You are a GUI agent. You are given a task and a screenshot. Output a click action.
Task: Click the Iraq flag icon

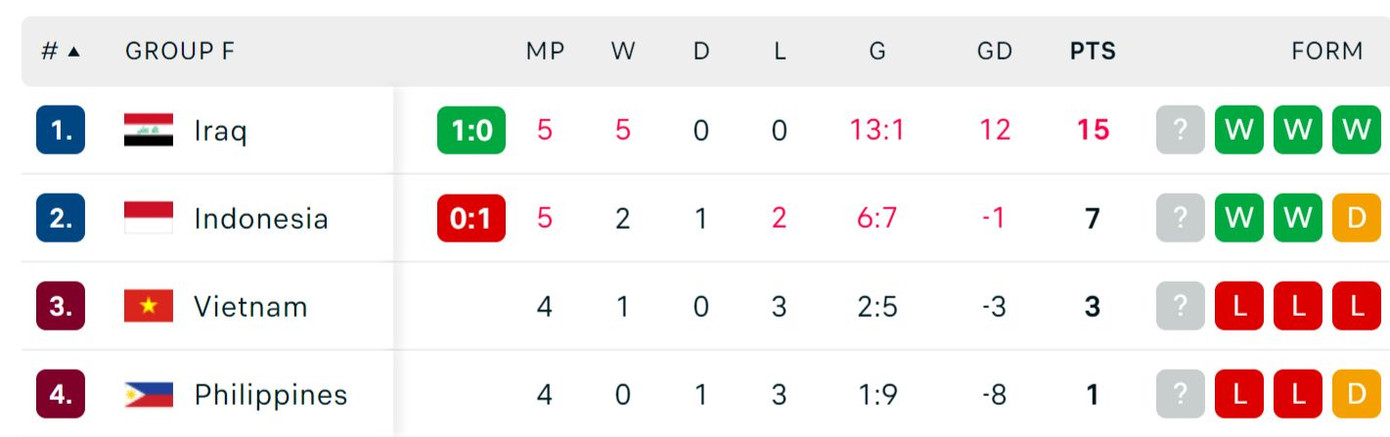coord(148,130)
